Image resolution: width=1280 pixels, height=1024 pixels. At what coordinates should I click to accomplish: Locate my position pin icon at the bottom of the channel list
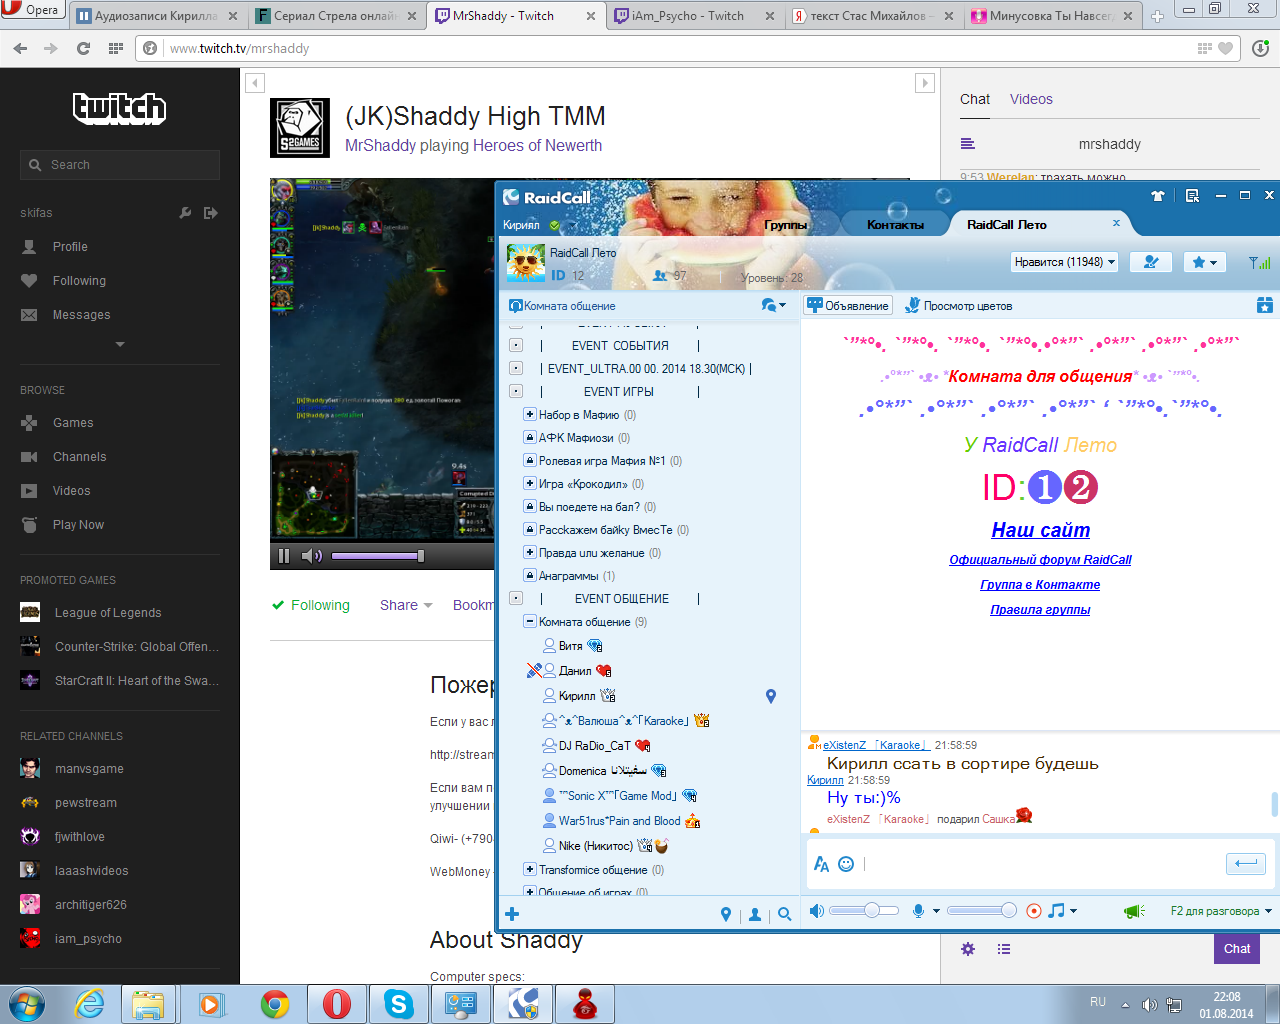(x=726, y=914)
